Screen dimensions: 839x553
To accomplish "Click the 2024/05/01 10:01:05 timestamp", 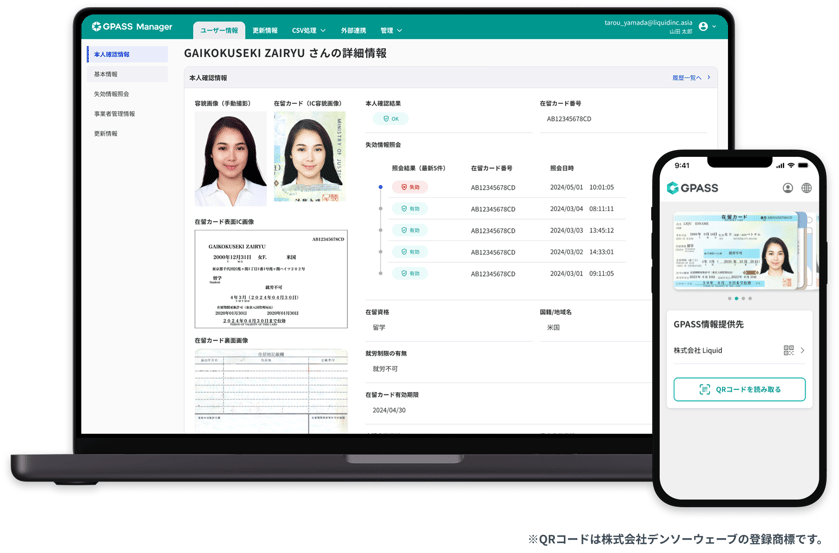I will 582,187.
